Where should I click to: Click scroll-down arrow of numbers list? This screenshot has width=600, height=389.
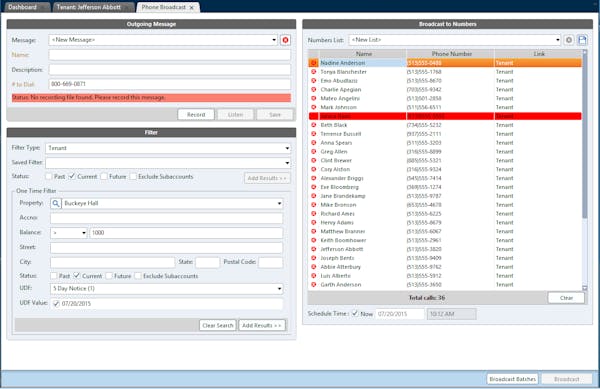coord(584,288)
